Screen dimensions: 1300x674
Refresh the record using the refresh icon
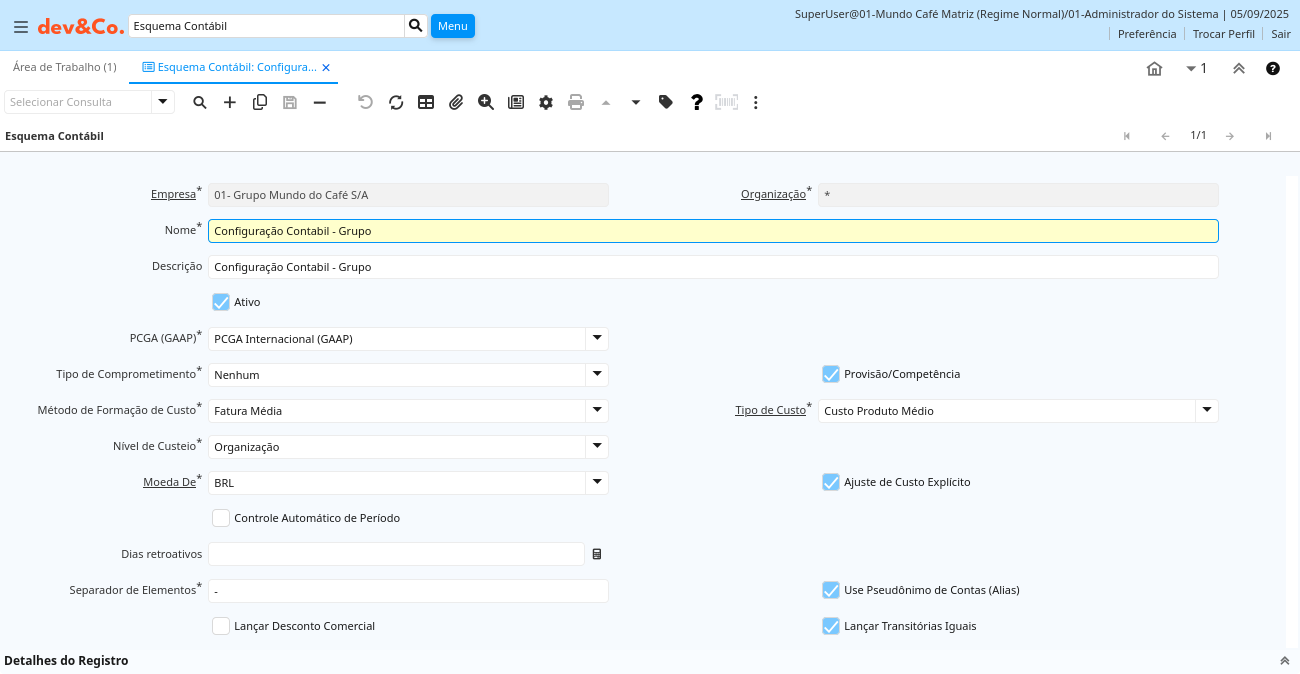pos(396,102)
